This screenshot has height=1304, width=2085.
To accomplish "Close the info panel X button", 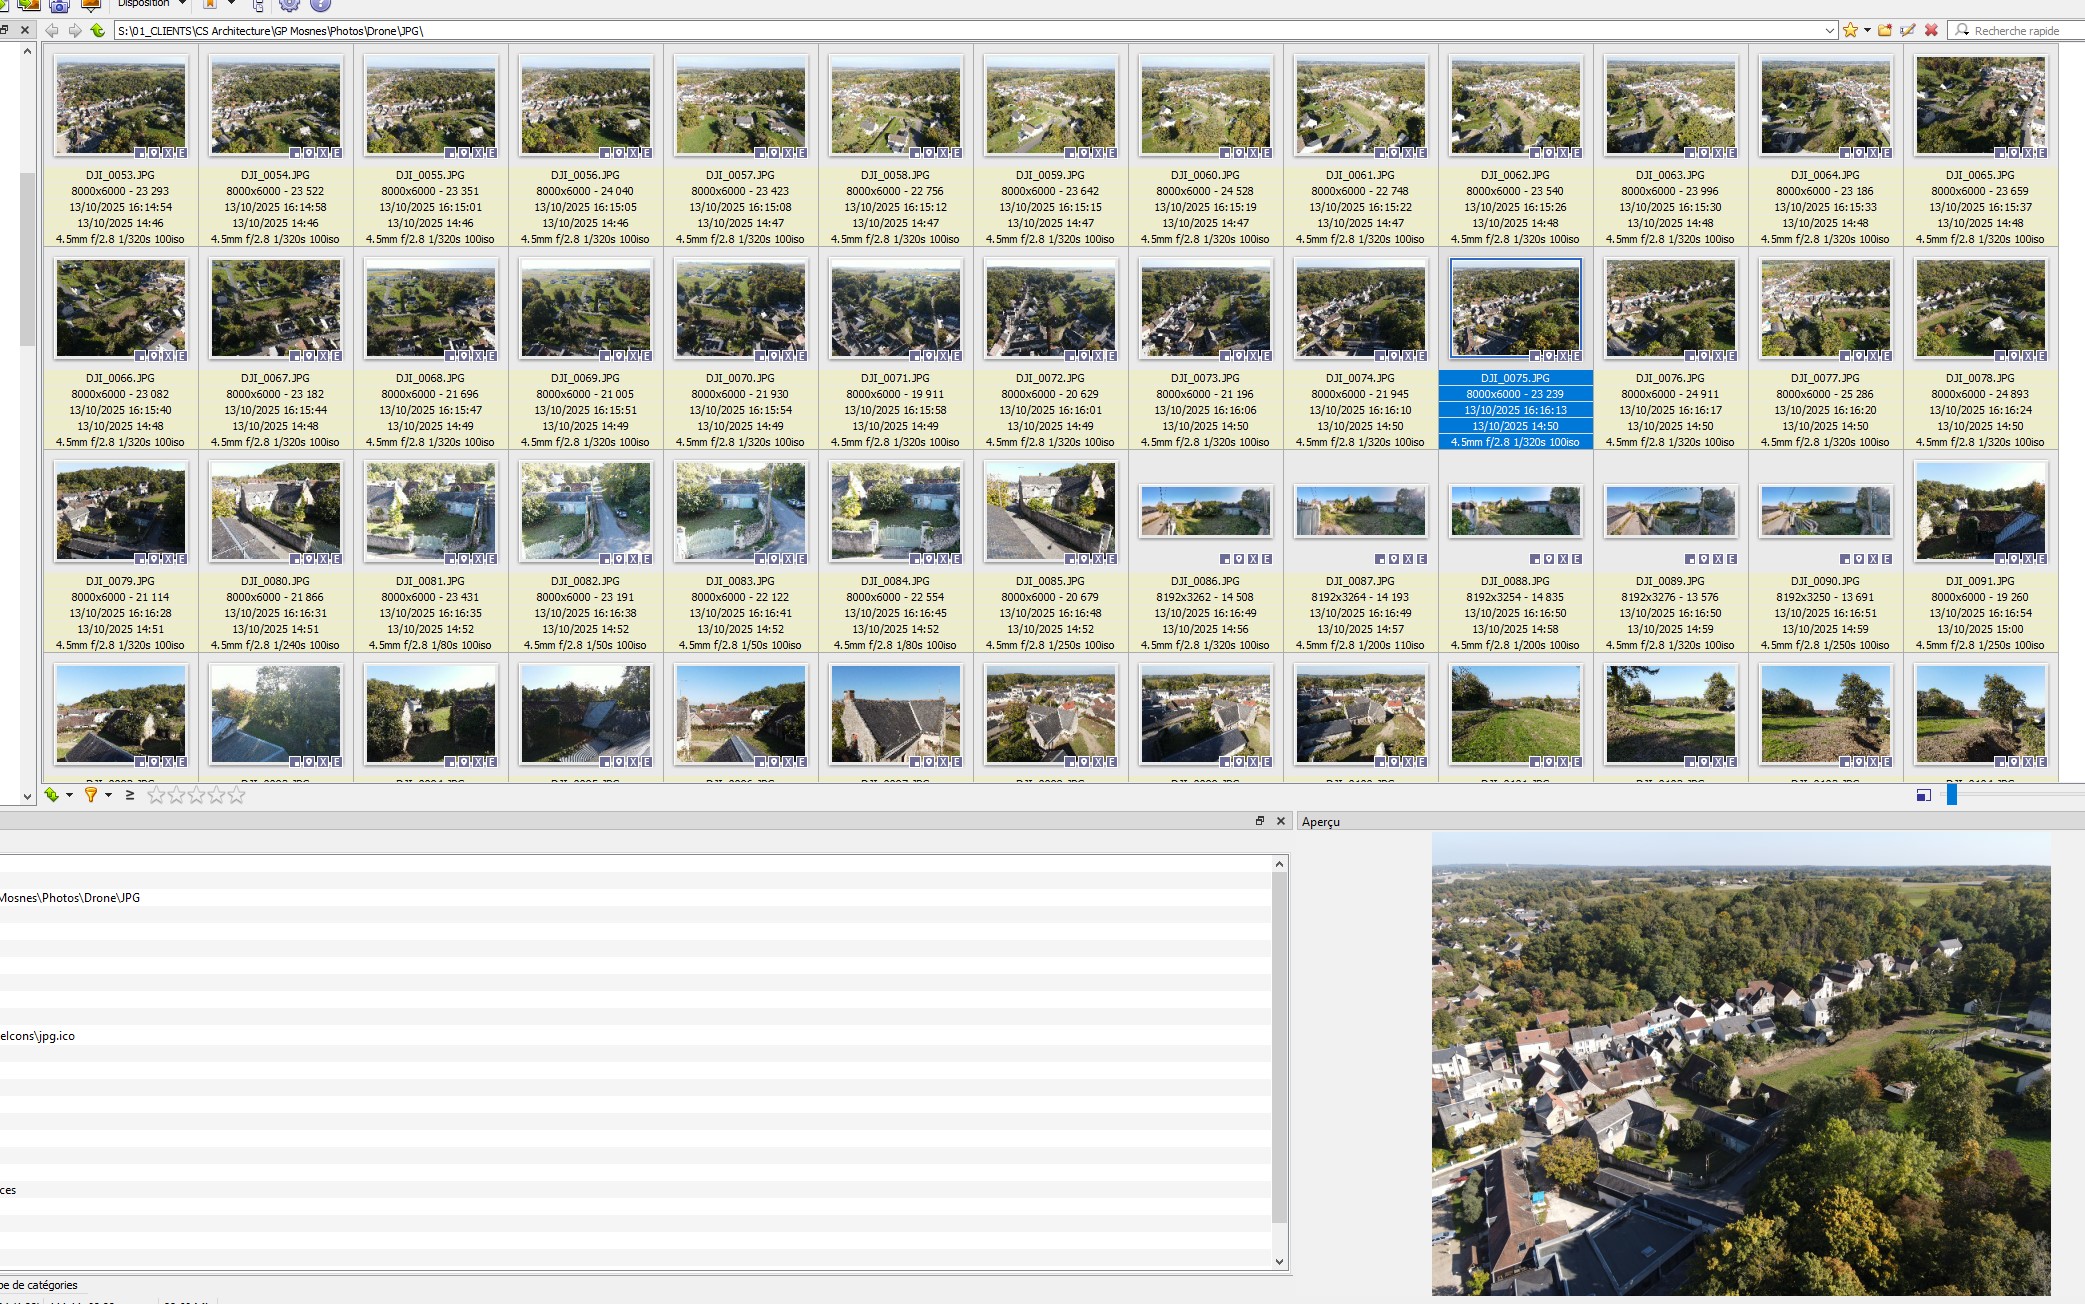I will pyautogui.click(x=1281, y=821).
